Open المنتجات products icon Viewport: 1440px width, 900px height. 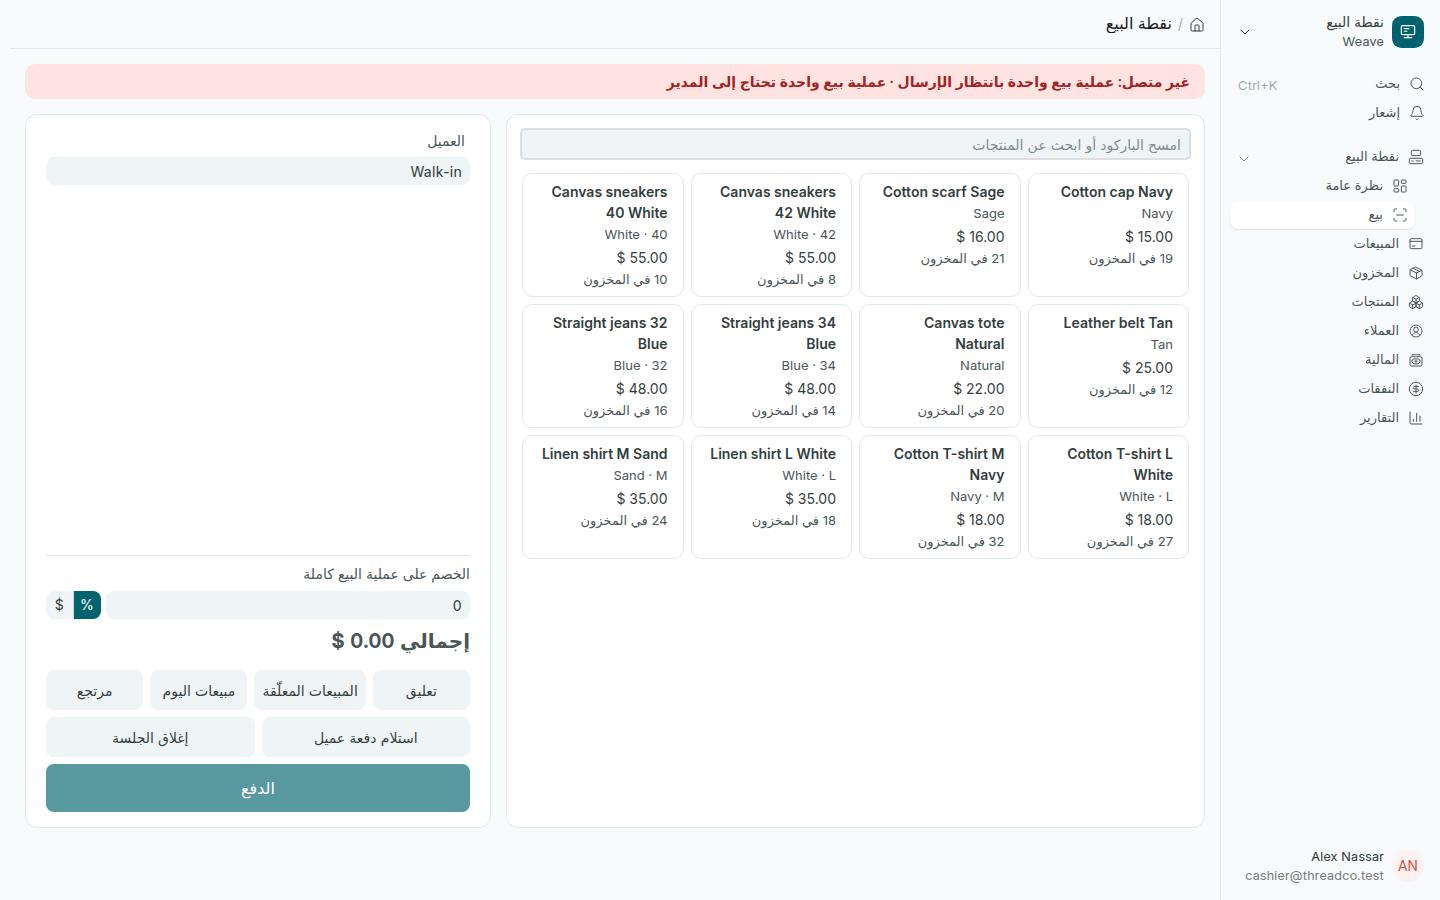pyautogui.click(x=1416, y=302)
